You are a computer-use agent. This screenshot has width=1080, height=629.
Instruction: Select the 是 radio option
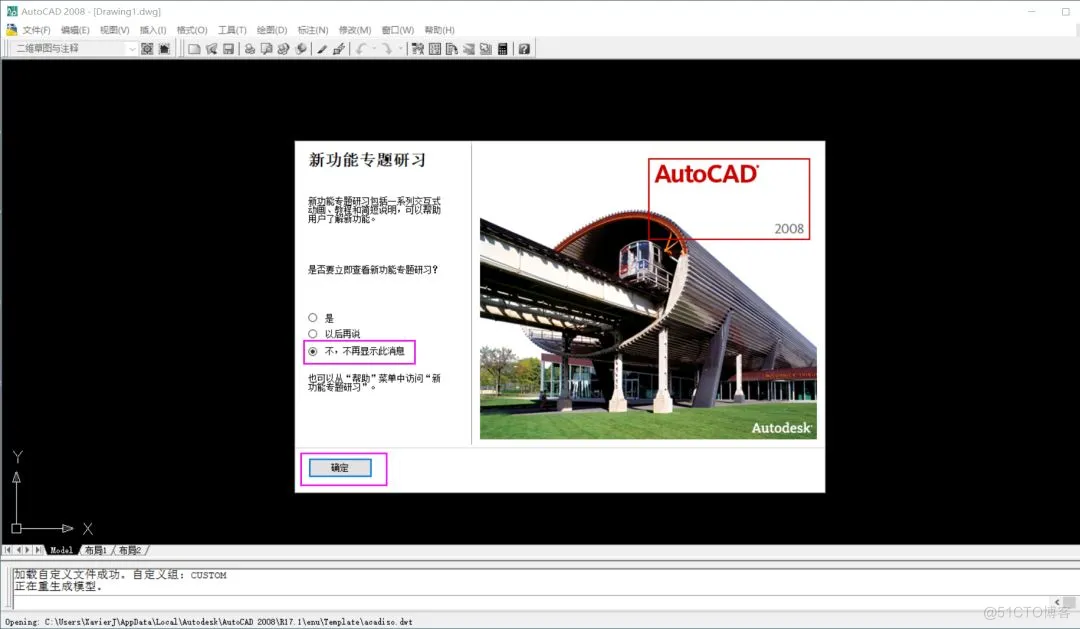[x=313, y=318]
